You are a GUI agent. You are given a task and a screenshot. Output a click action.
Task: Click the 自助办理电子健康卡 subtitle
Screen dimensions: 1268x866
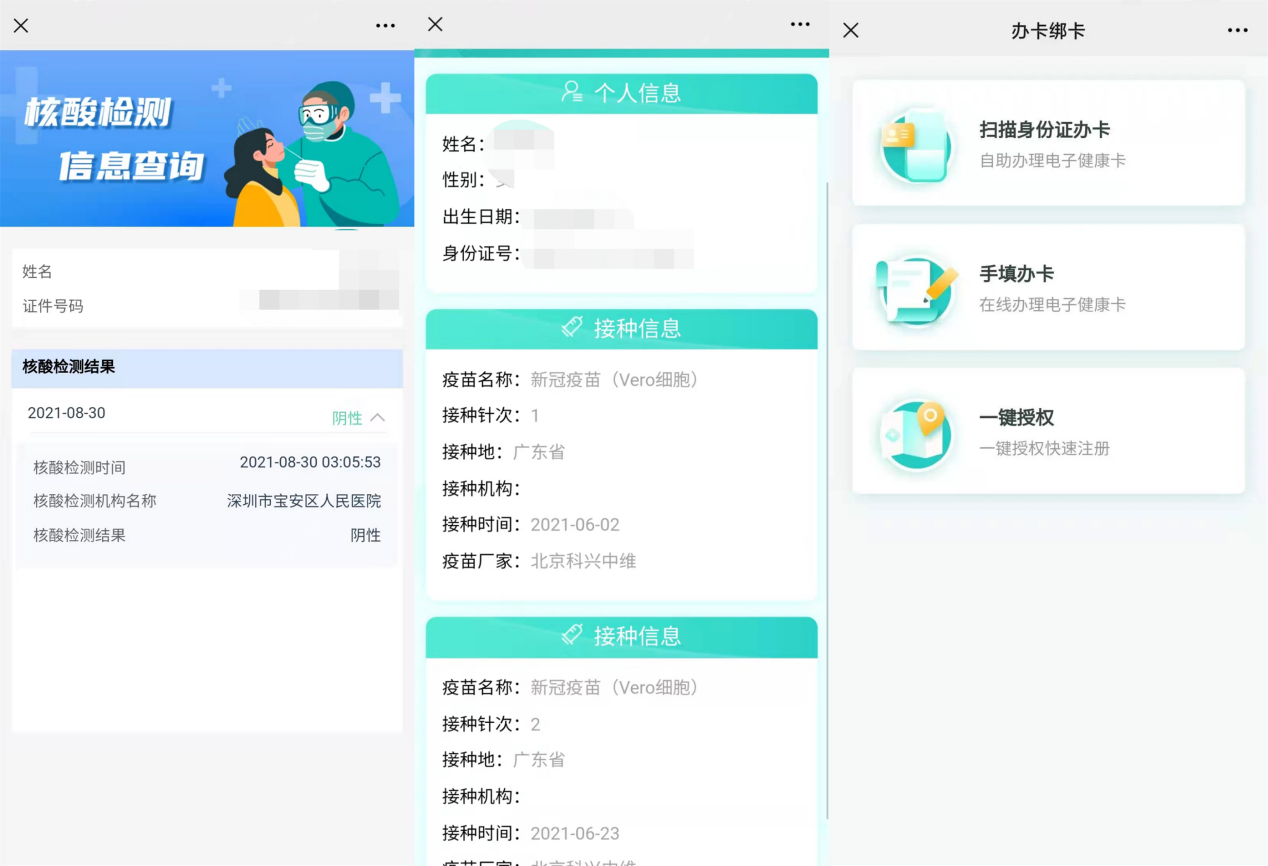1053,160
